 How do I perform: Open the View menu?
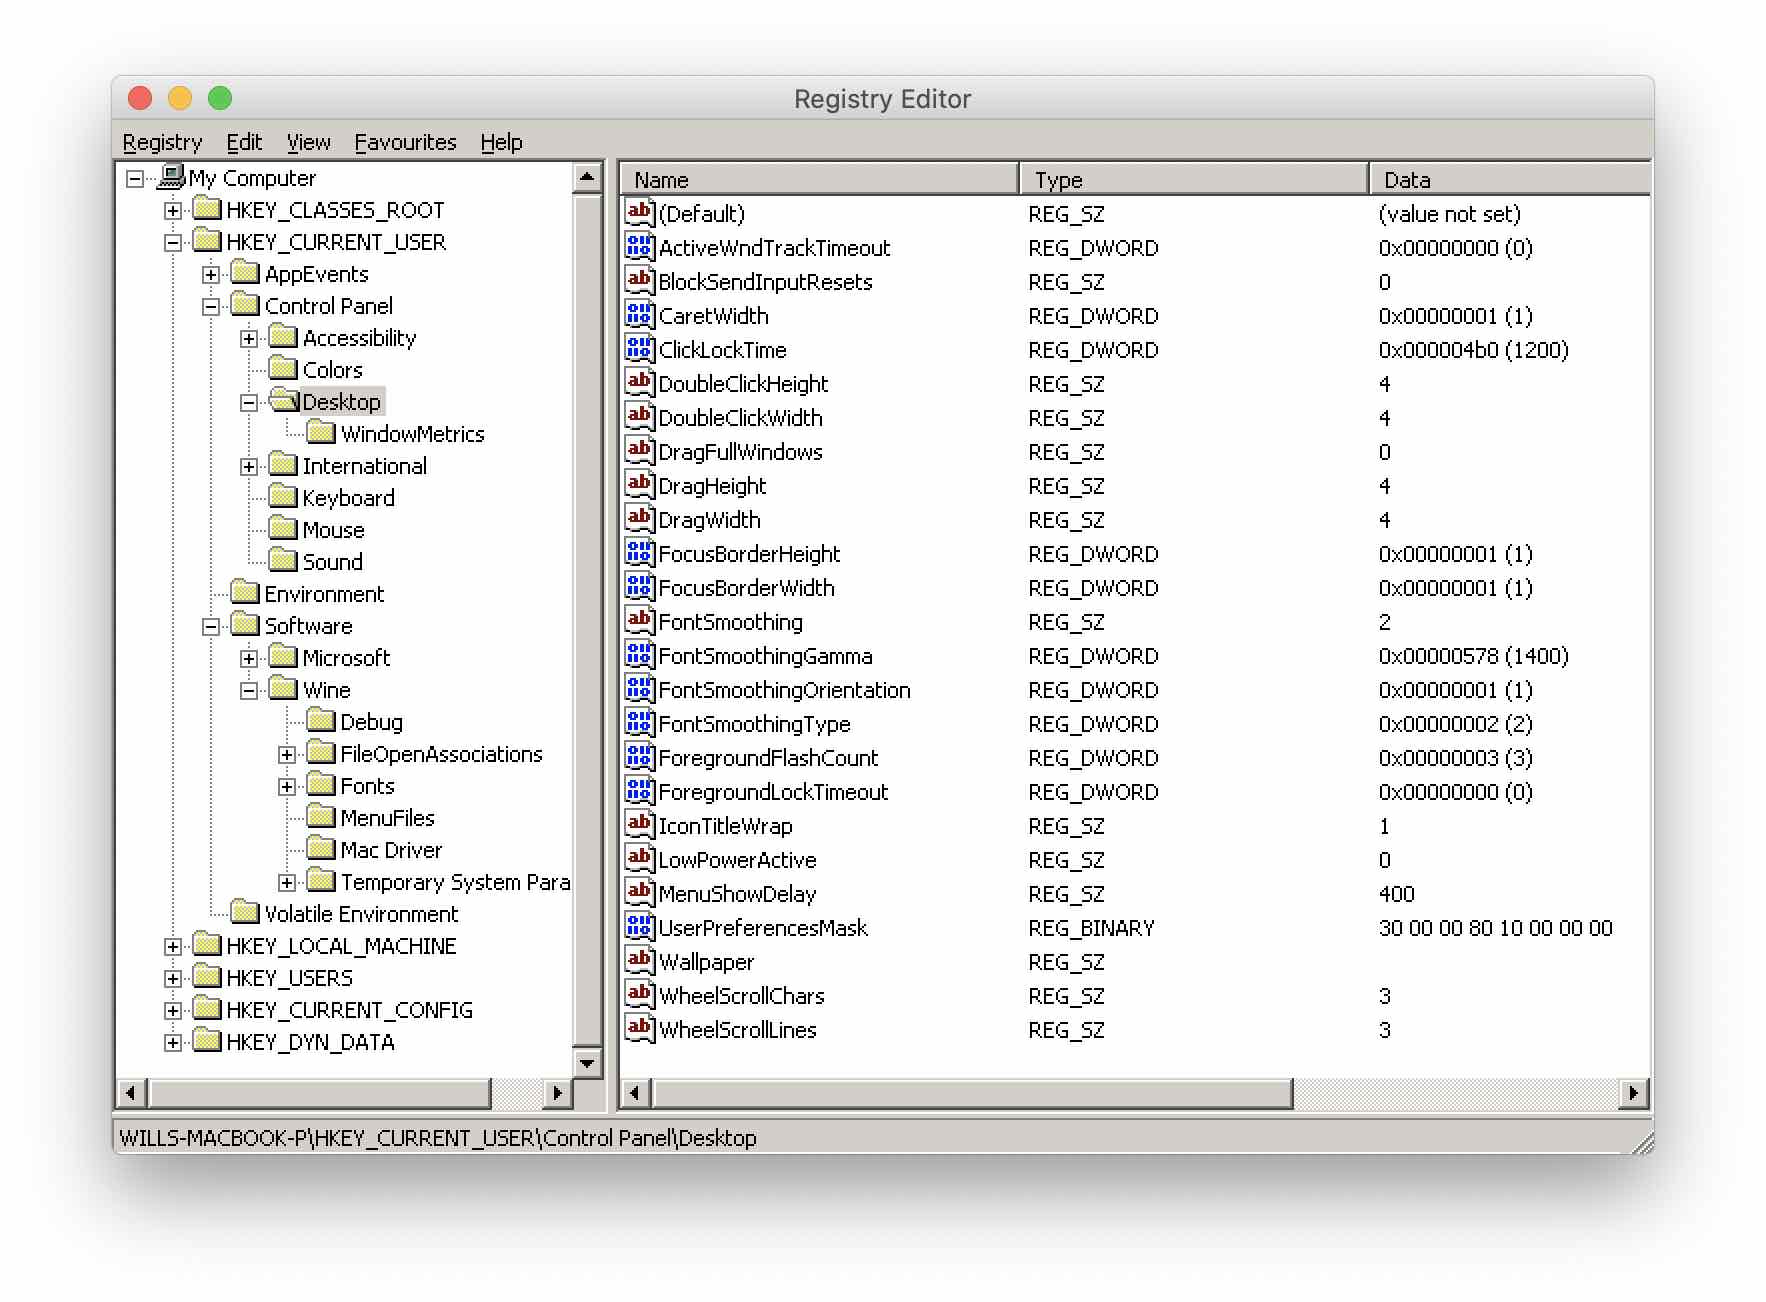[309, 142]
